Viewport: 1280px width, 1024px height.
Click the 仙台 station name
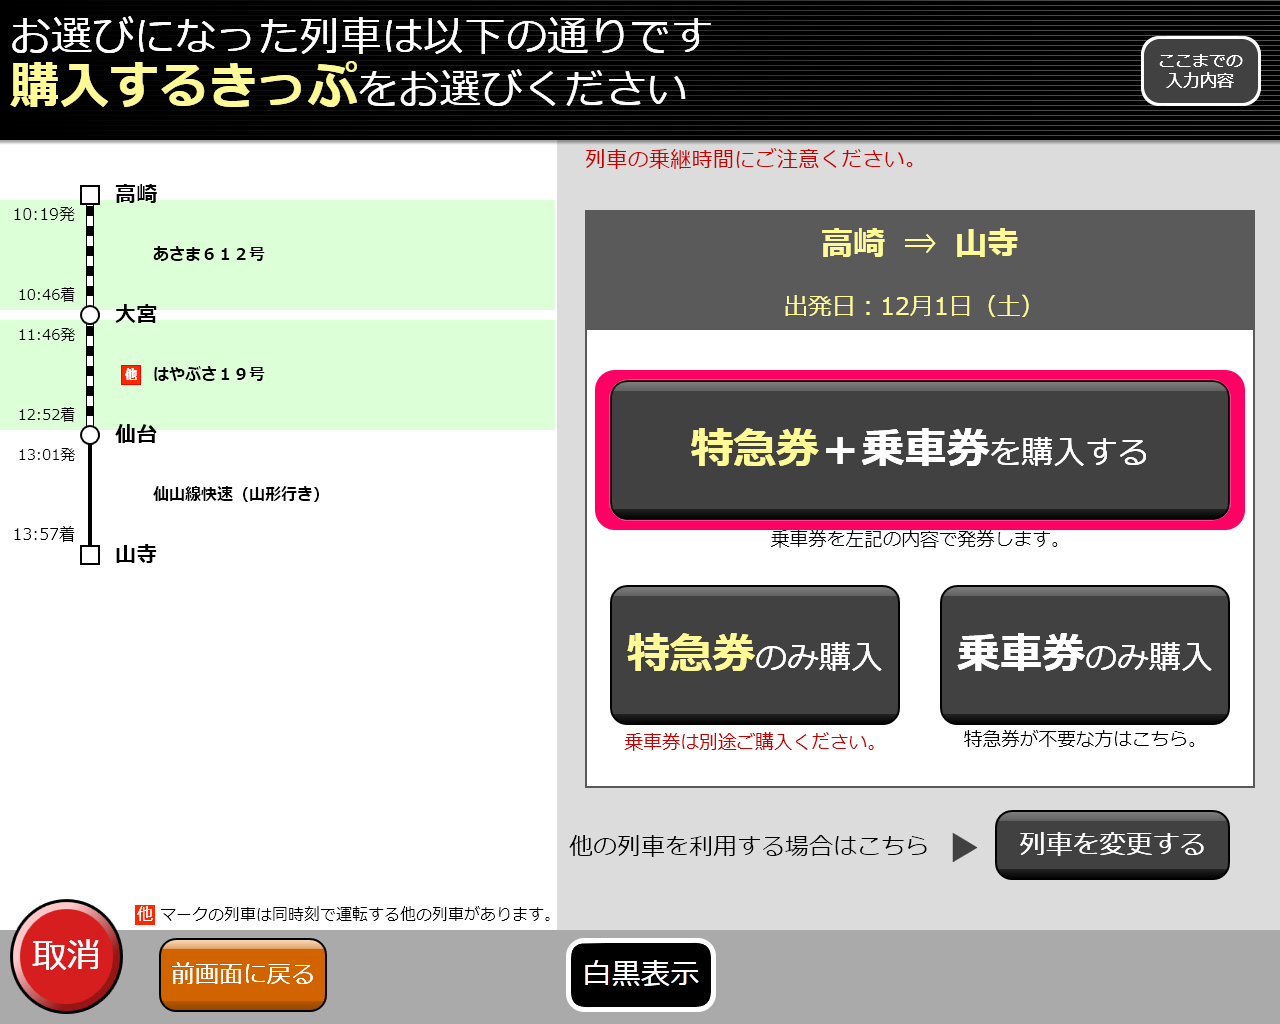136,434
